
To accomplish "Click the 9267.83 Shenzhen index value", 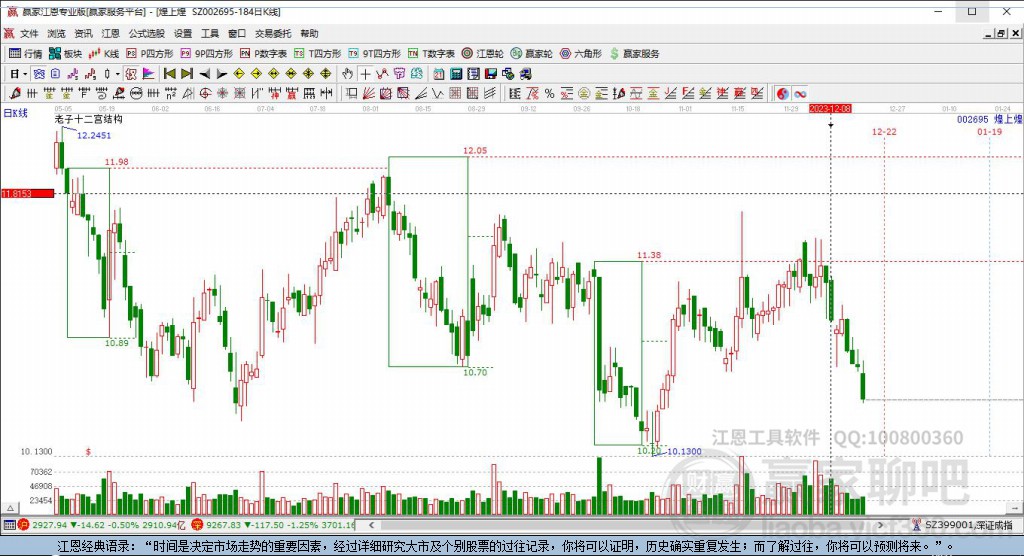I will tap(224, 525).
